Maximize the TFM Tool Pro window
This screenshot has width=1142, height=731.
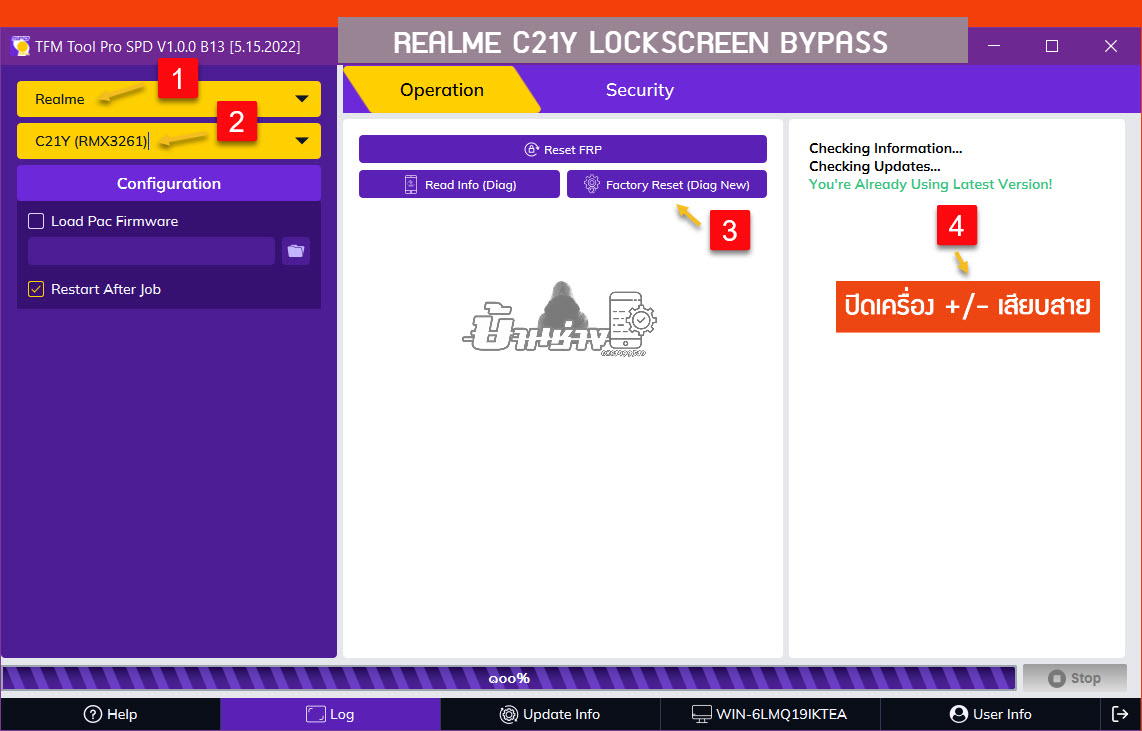[1052, 46]
